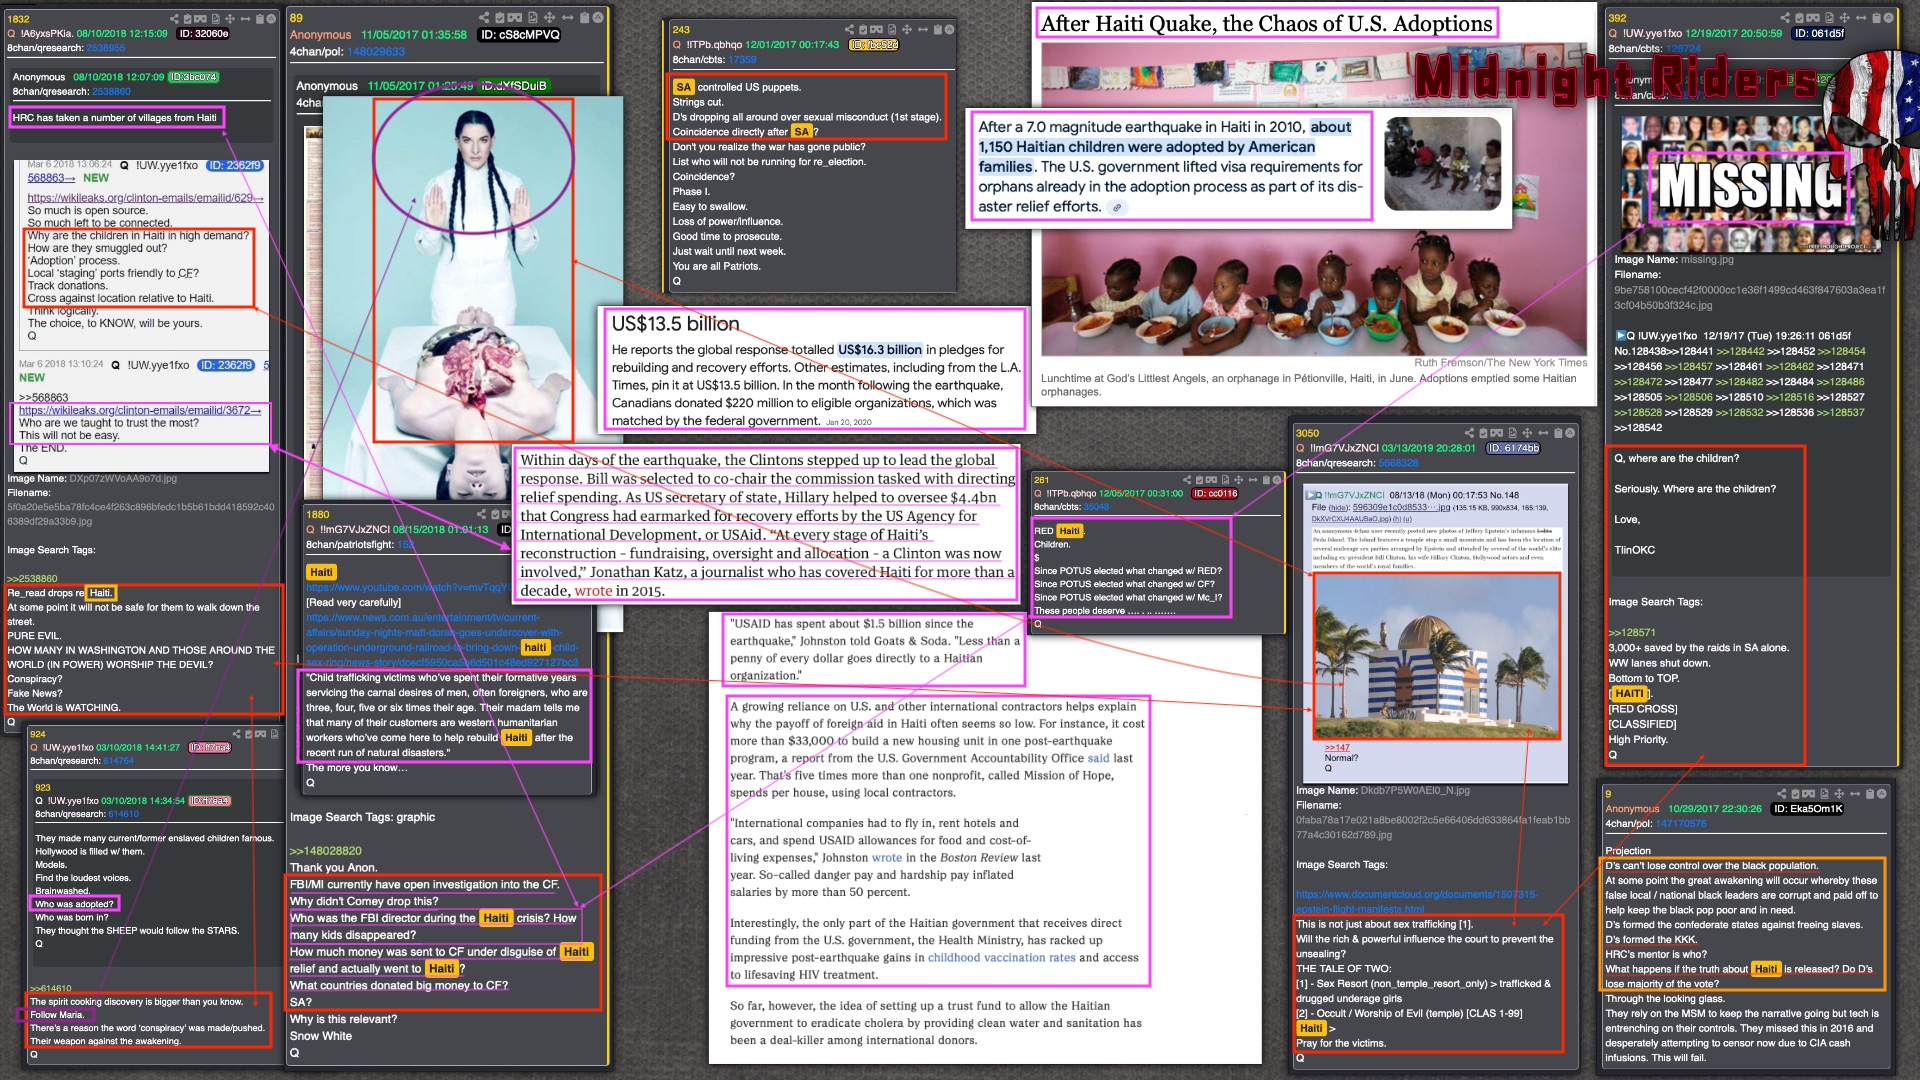Click horizontal resize arrows on post 392
The height and width of the screenshot is (1080, 1920).
click(x=1861, y=17)
